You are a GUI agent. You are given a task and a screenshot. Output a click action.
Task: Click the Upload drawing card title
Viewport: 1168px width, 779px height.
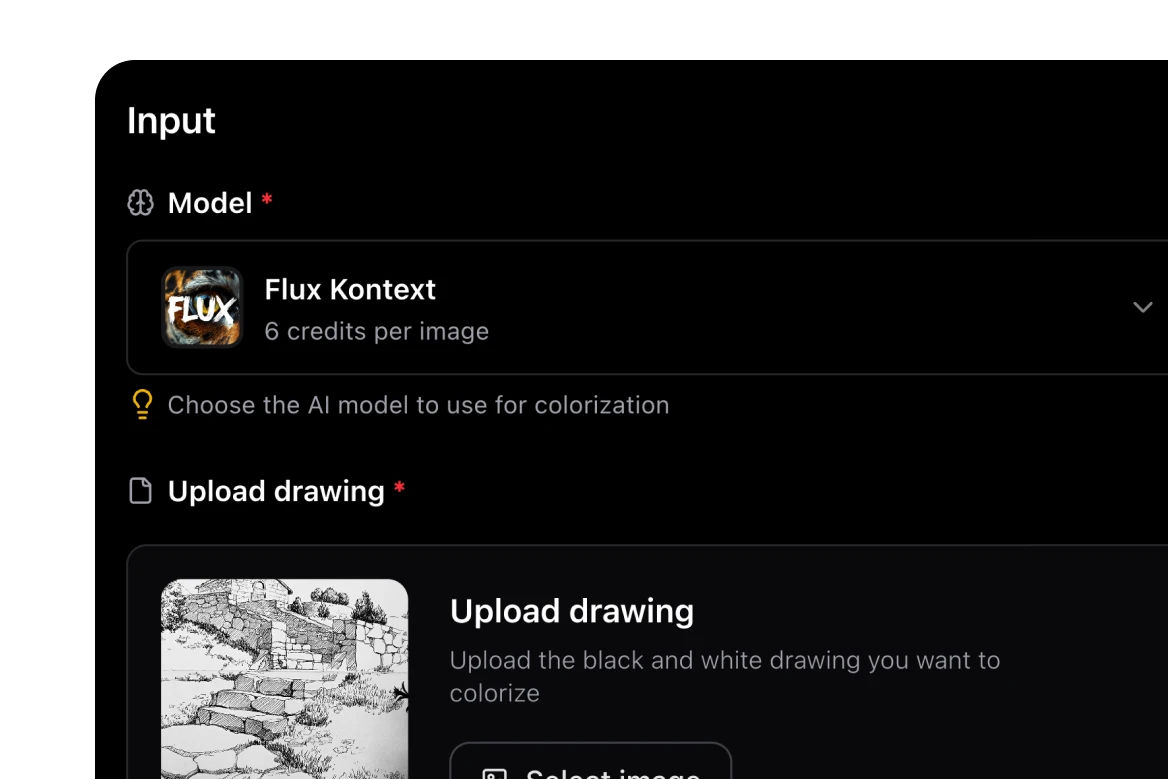(572, 611)
